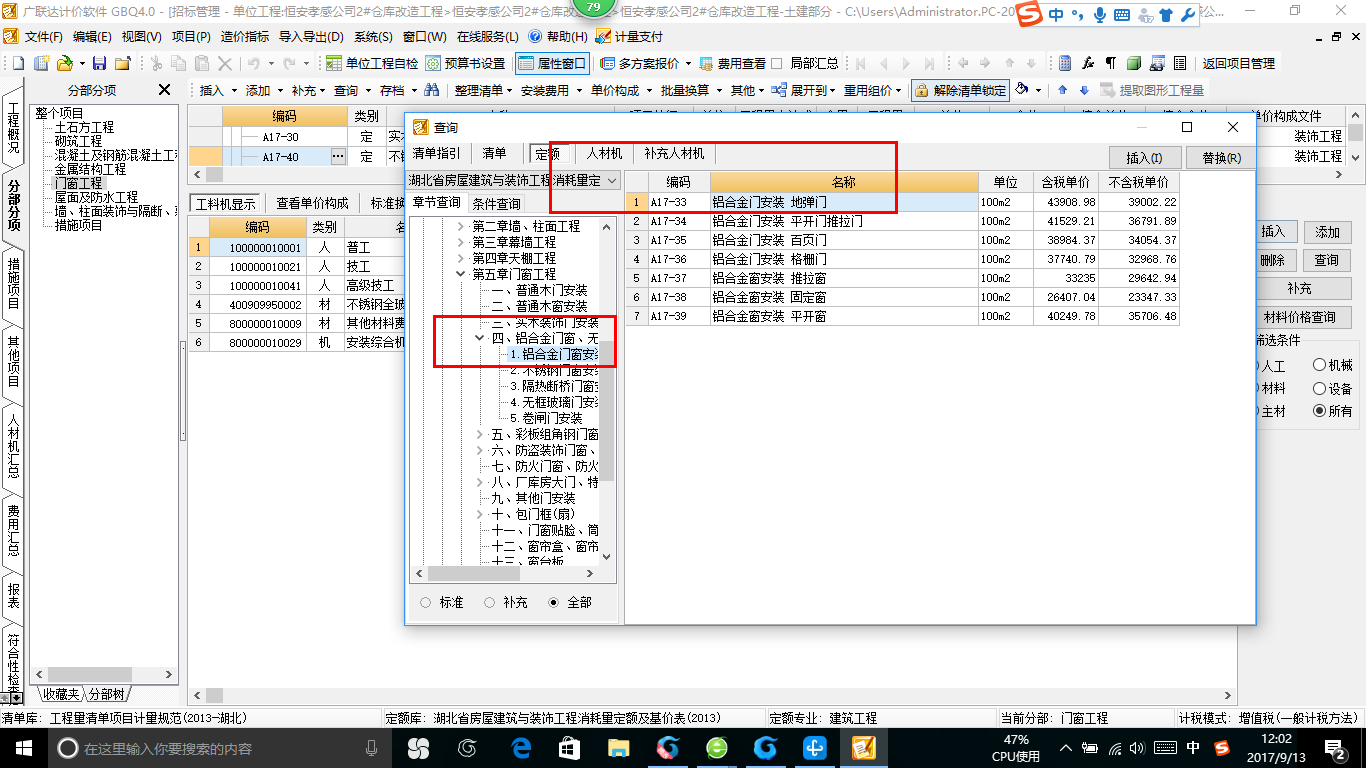Collapse 四、铝合金门窗 tree node

click(x=480, y=338)
